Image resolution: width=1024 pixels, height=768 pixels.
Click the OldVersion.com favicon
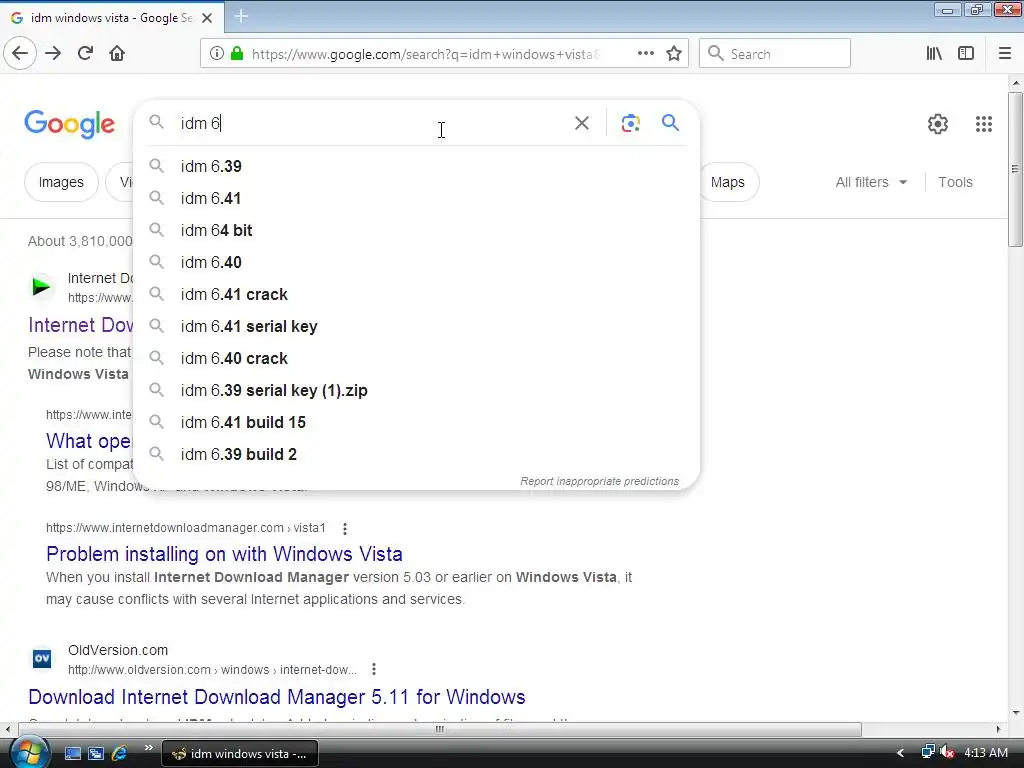(42, 658)
